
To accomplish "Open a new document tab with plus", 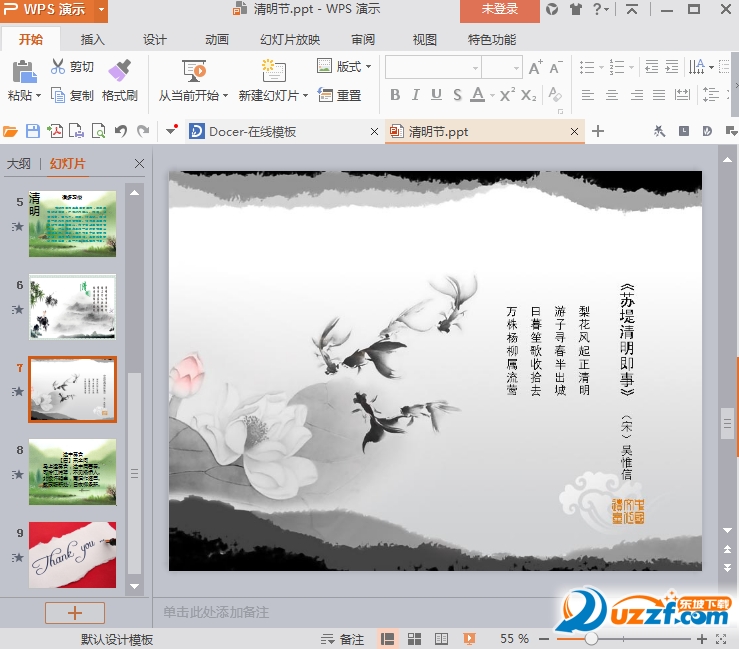I will coord(598,131).
